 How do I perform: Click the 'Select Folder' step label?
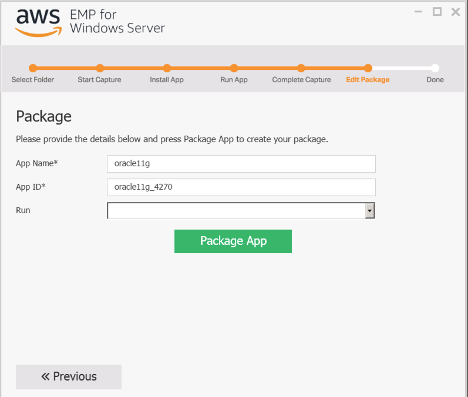coord(33,80)
